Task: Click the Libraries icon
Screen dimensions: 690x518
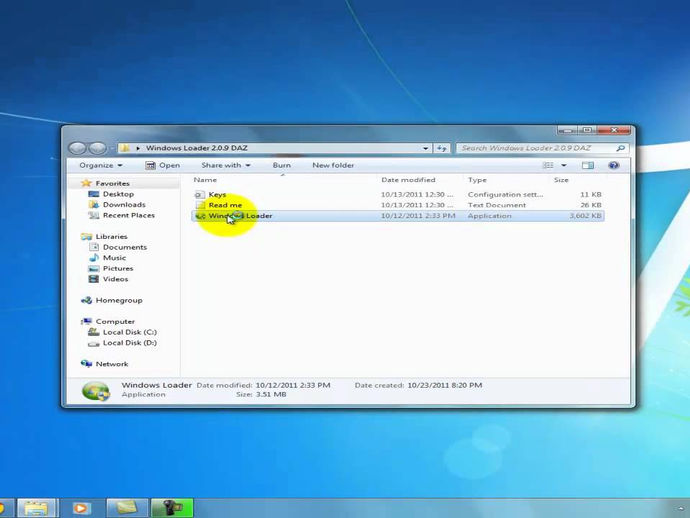Action: [86, 236]
